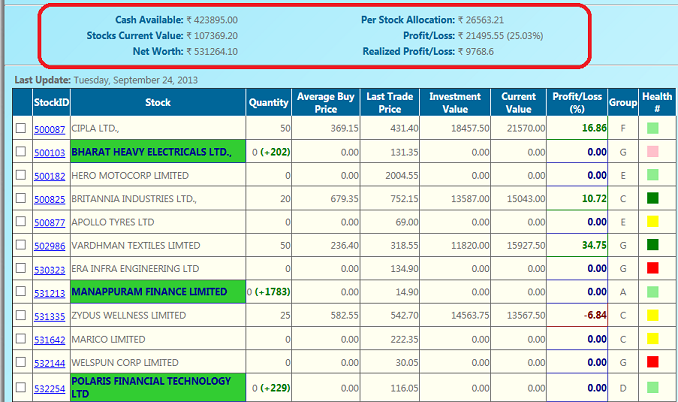Select Polaris Financial Technology row checkbox

[x=21, y=387]
